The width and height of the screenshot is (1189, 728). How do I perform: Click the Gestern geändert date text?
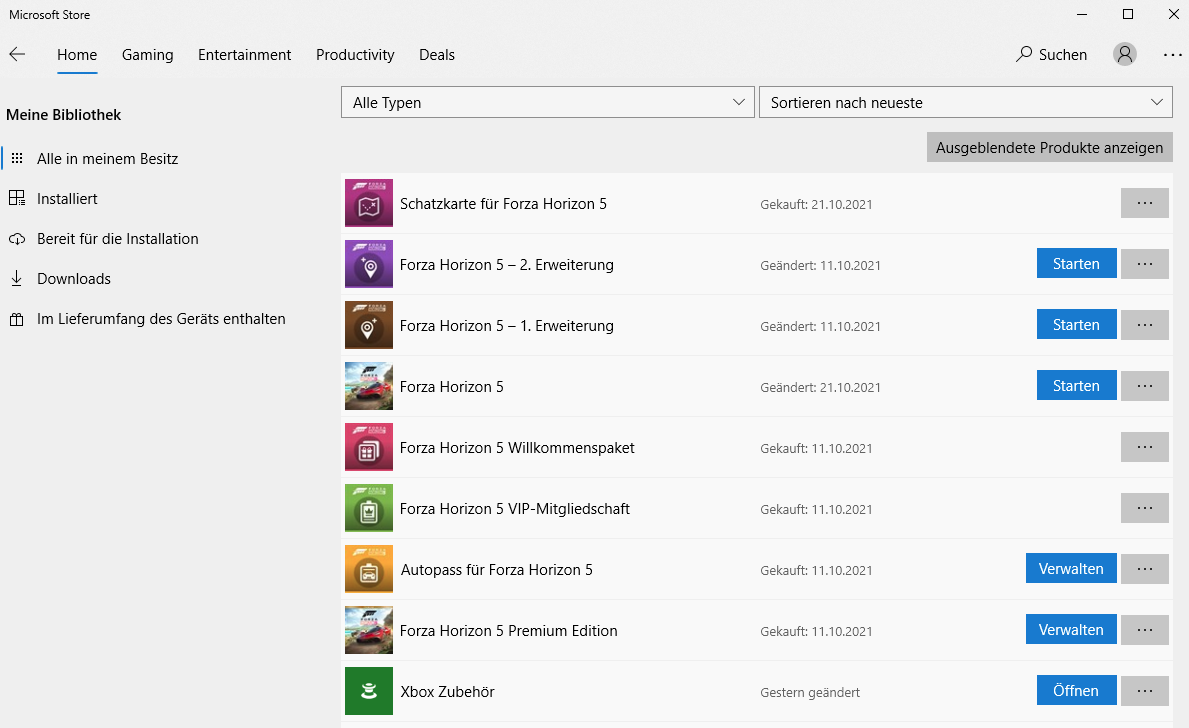(x=810, y=692)
